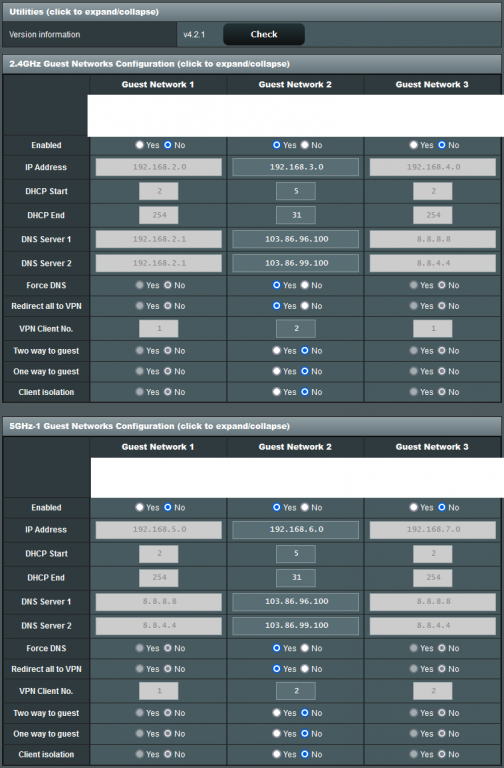Edit 5GHz-1 Guest Network 2 VPN Client No. field
The image size is (504, 768).
[296, 691]
